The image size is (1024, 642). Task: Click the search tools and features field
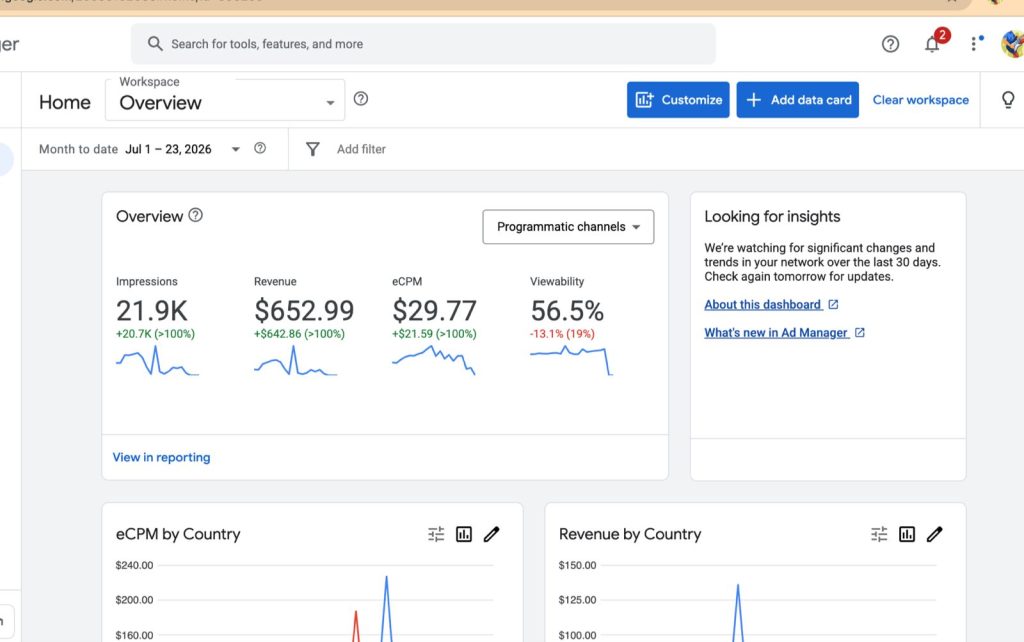[x=423, y=44]
